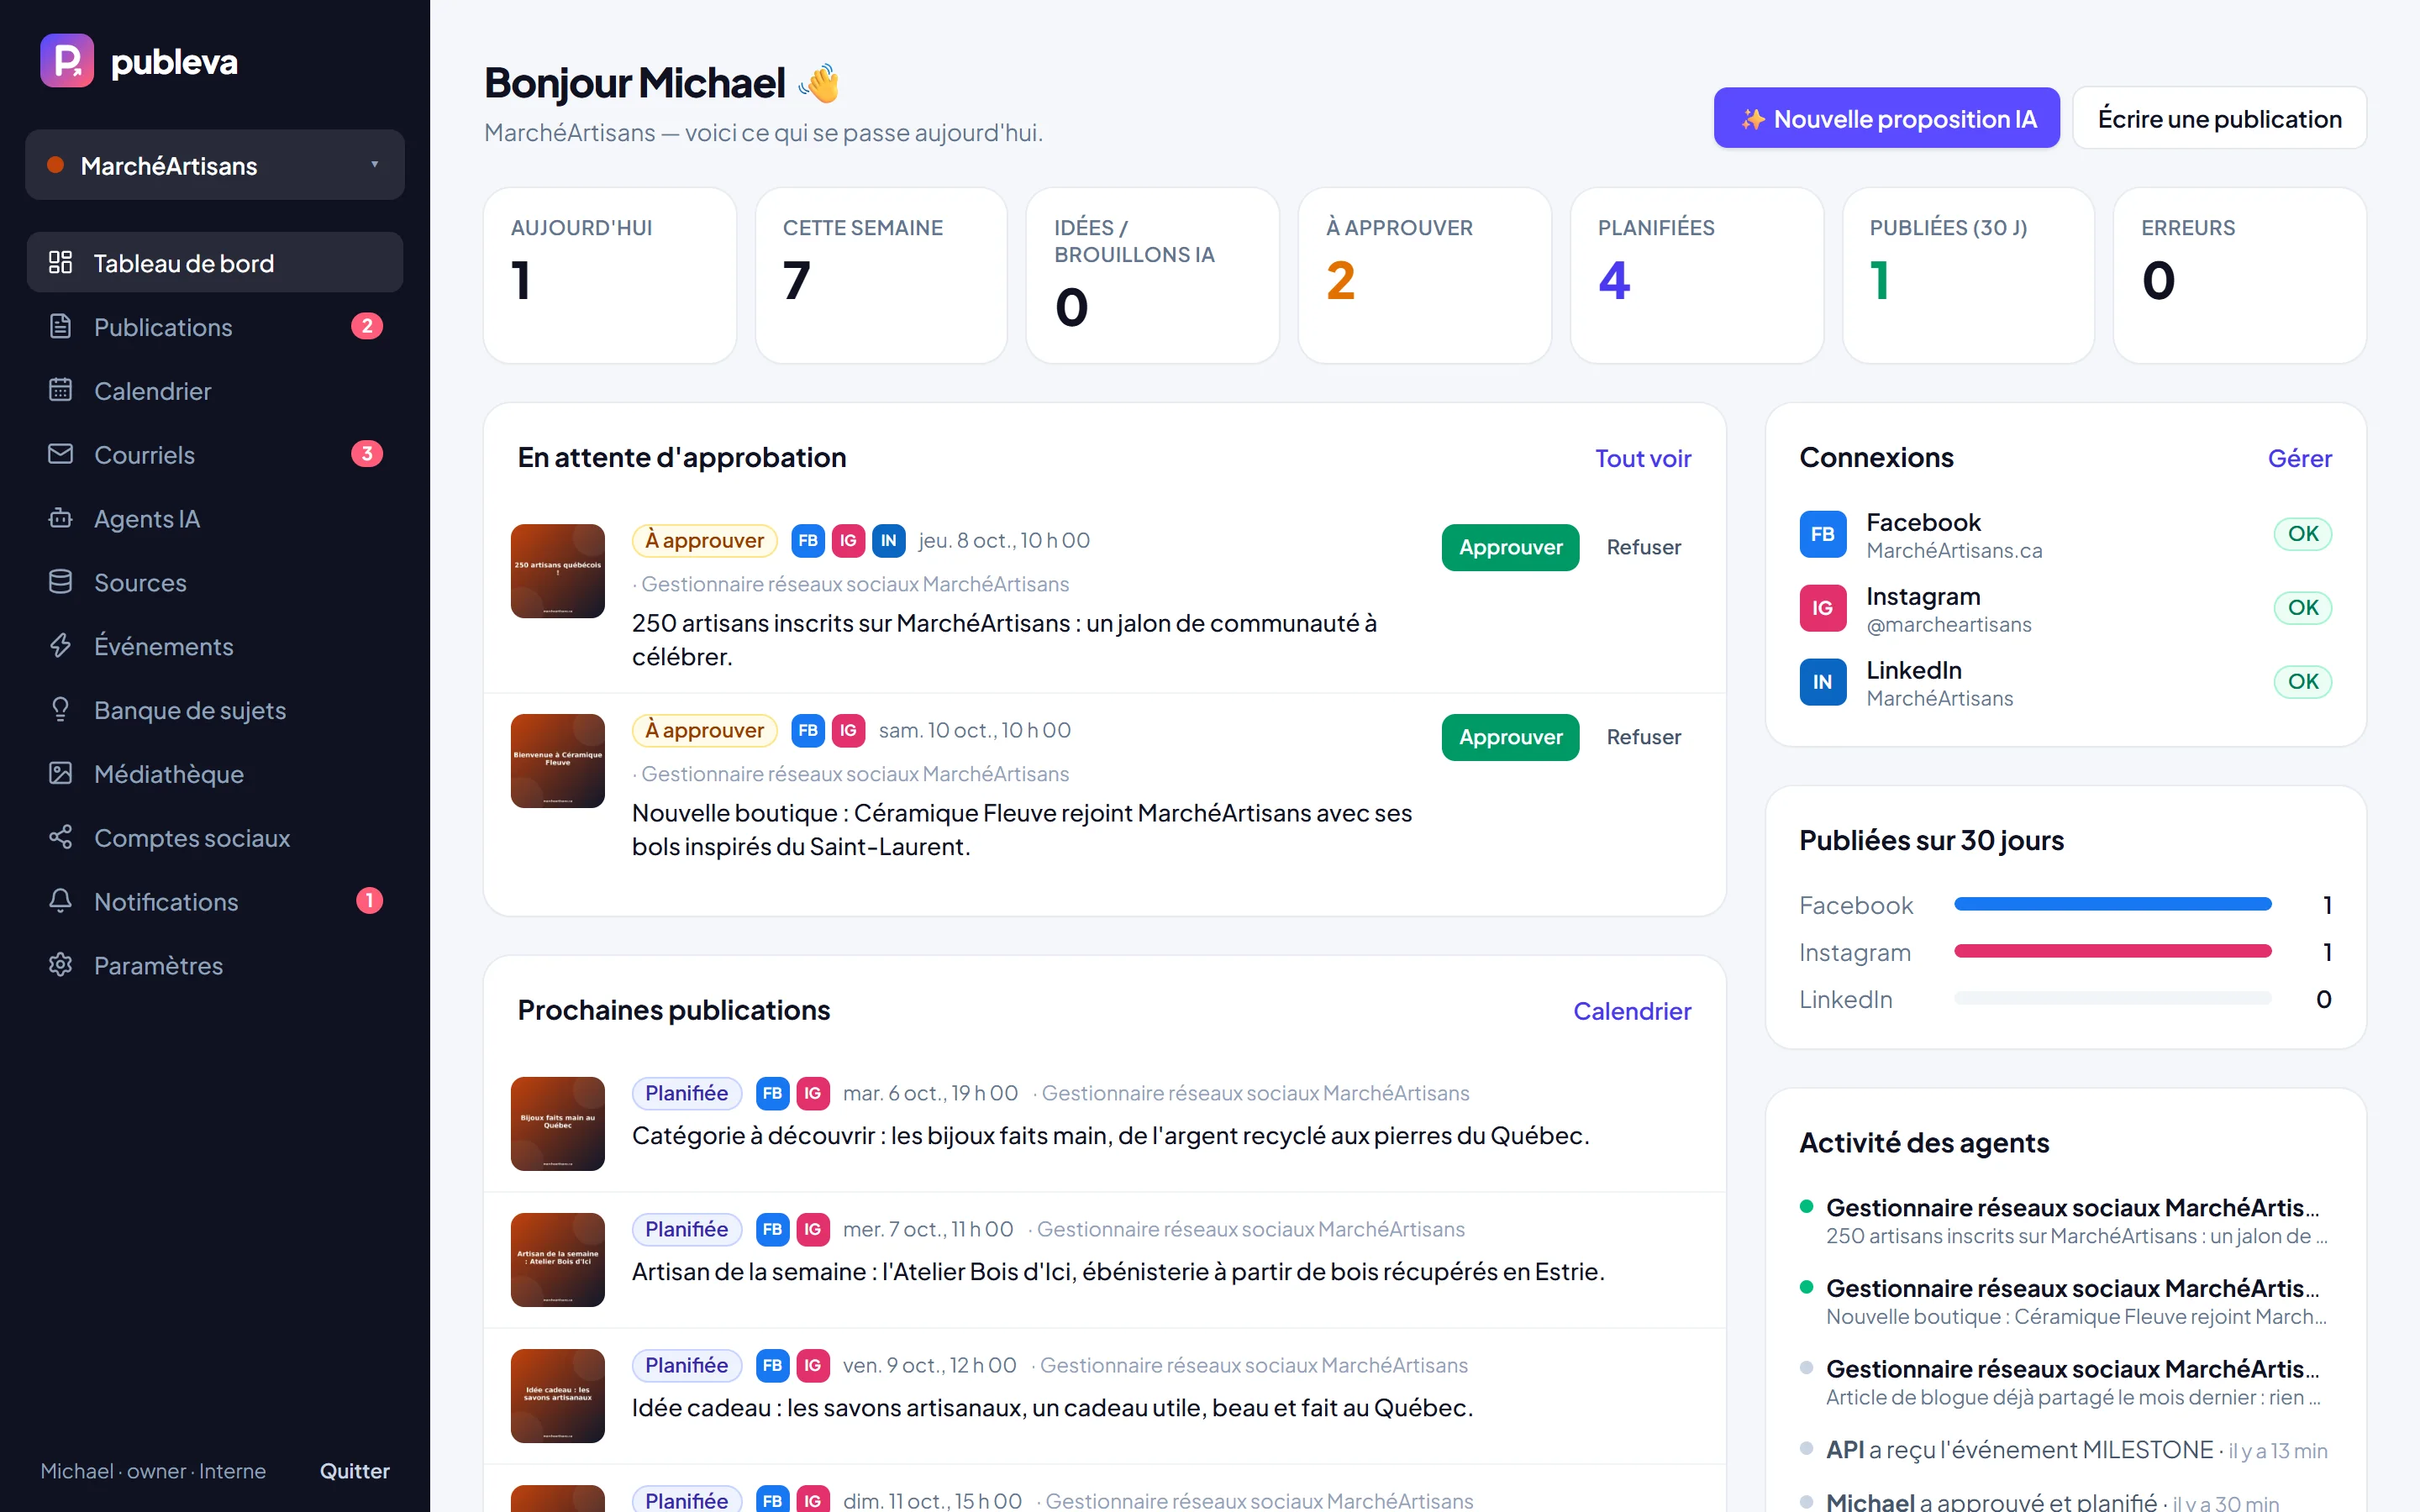Open the Bijoux faits main thumbnail

pyautogui.click(x=558, y=1124)
